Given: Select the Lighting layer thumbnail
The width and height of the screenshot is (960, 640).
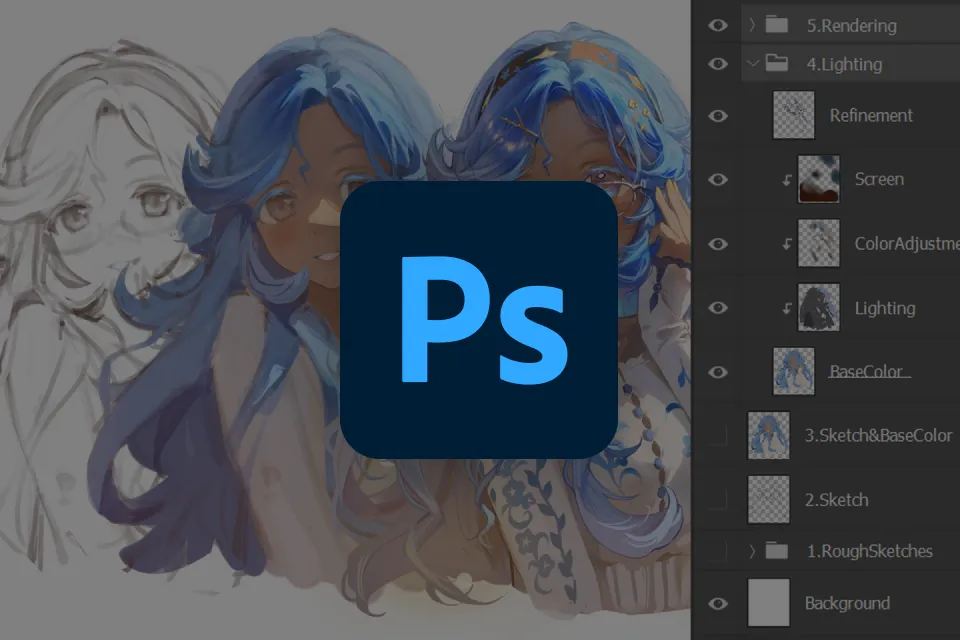Looking at the screenshot, I should point(819,307).
